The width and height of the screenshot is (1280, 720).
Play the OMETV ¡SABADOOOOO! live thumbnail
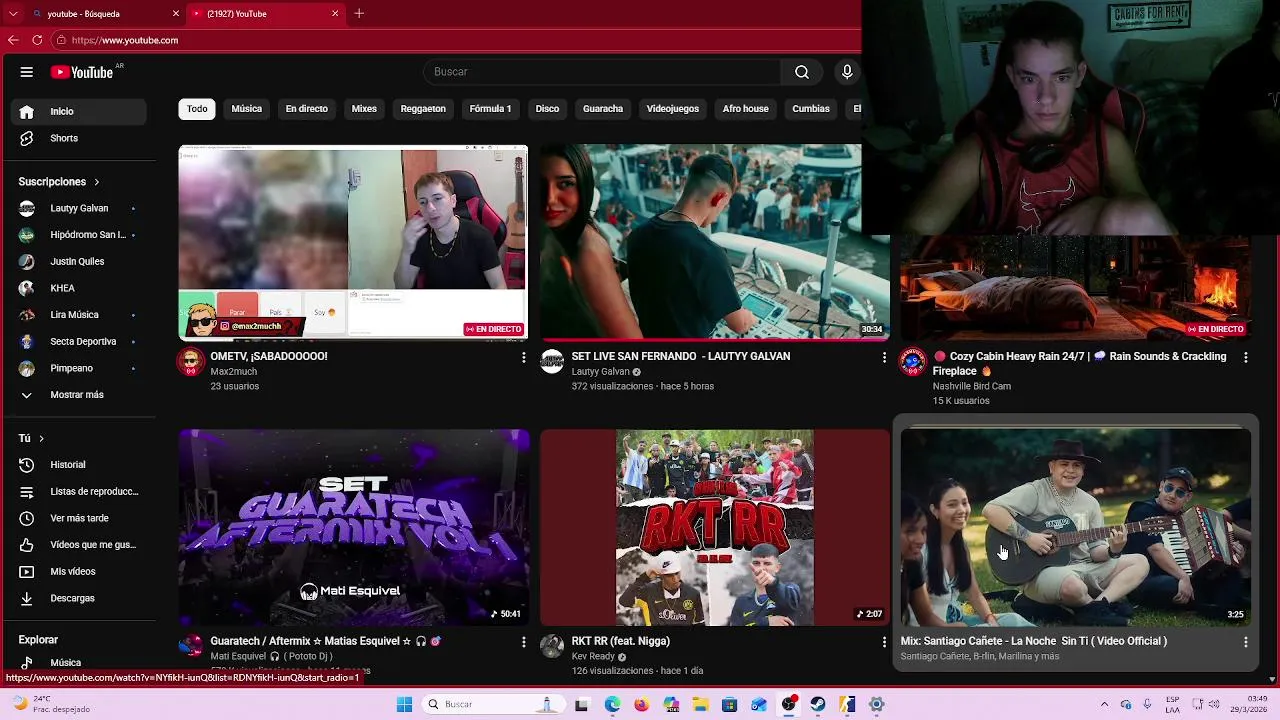point(353,243)
